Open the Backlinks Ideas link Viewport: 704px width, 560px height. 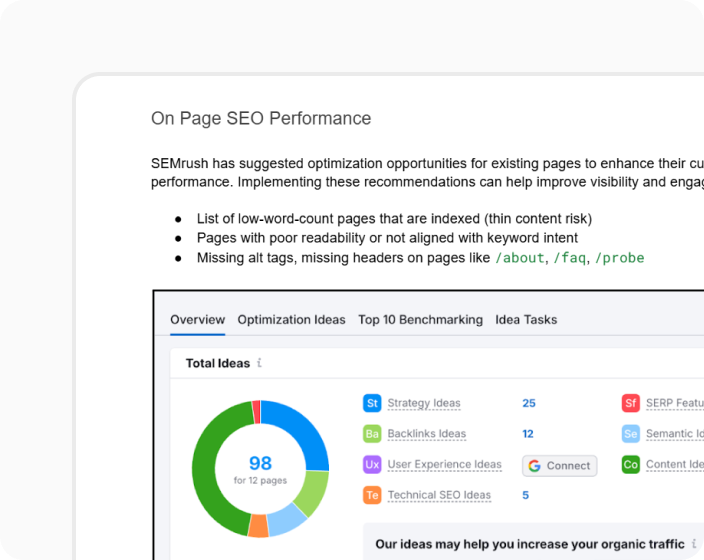(x=427, y=434)
